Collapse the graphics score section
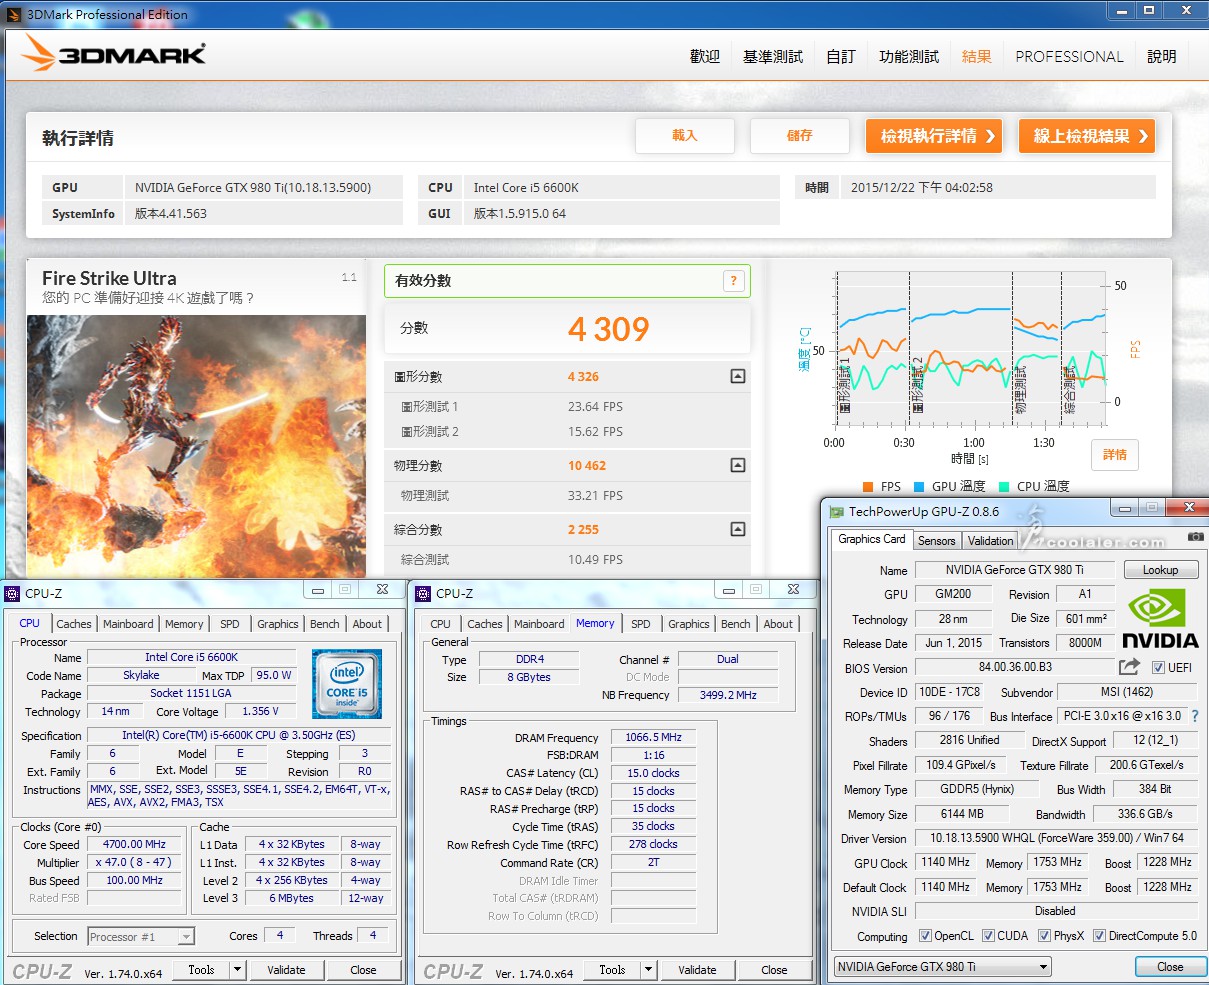 737,377
